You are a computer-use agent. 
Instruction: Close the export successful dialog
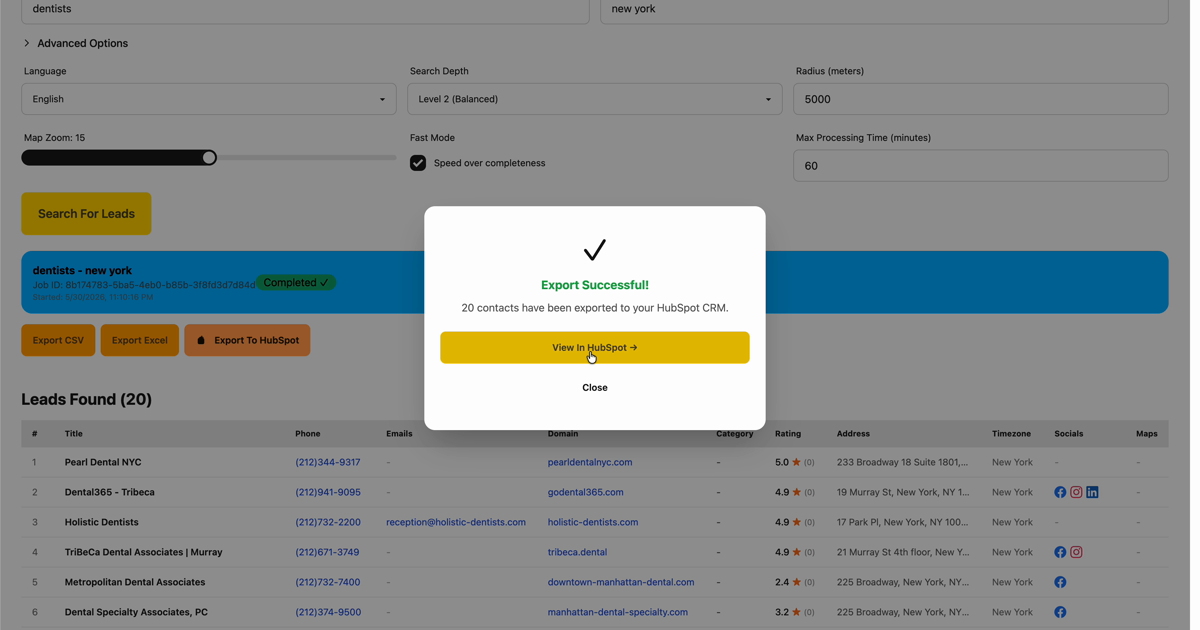pyautogui.click(x=594, y=387)
